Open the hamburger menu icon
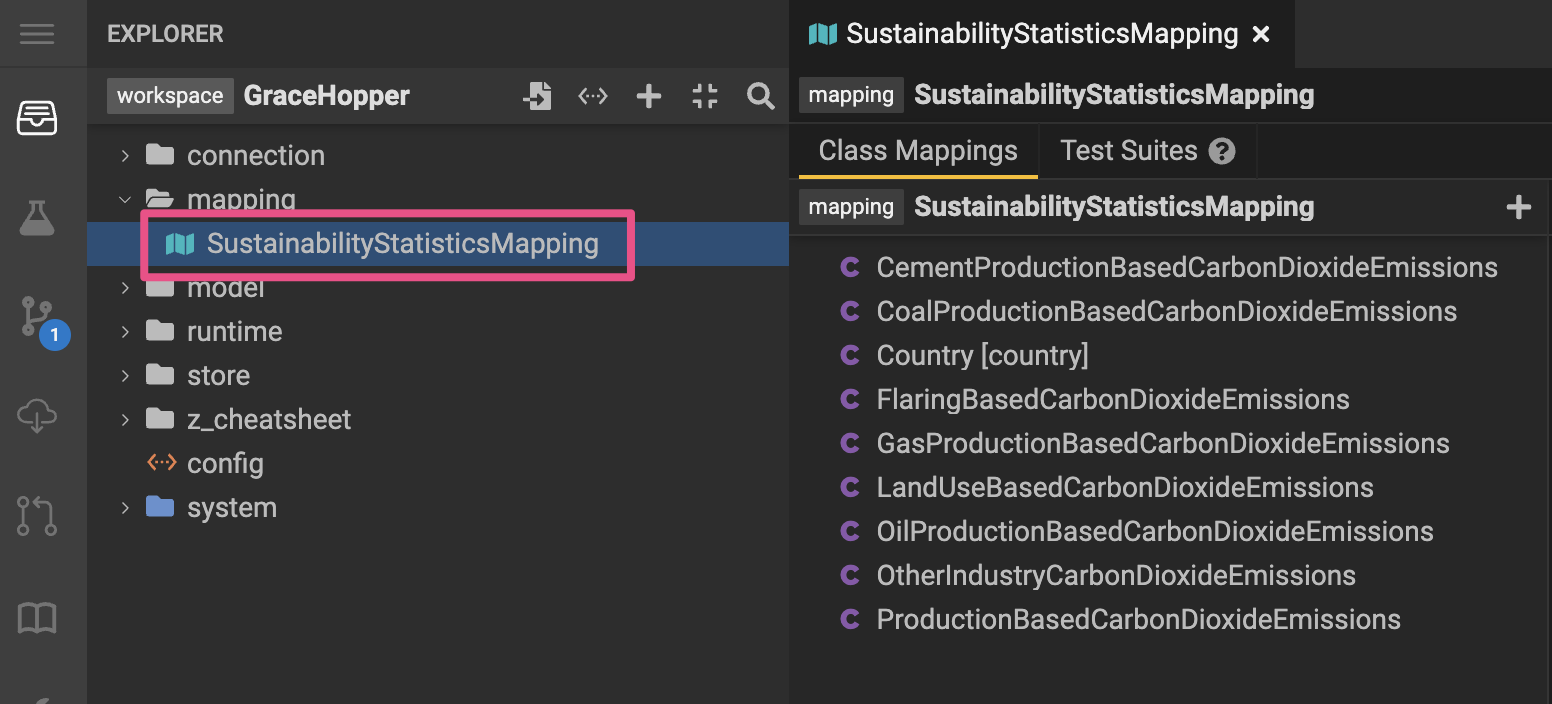 37,34
